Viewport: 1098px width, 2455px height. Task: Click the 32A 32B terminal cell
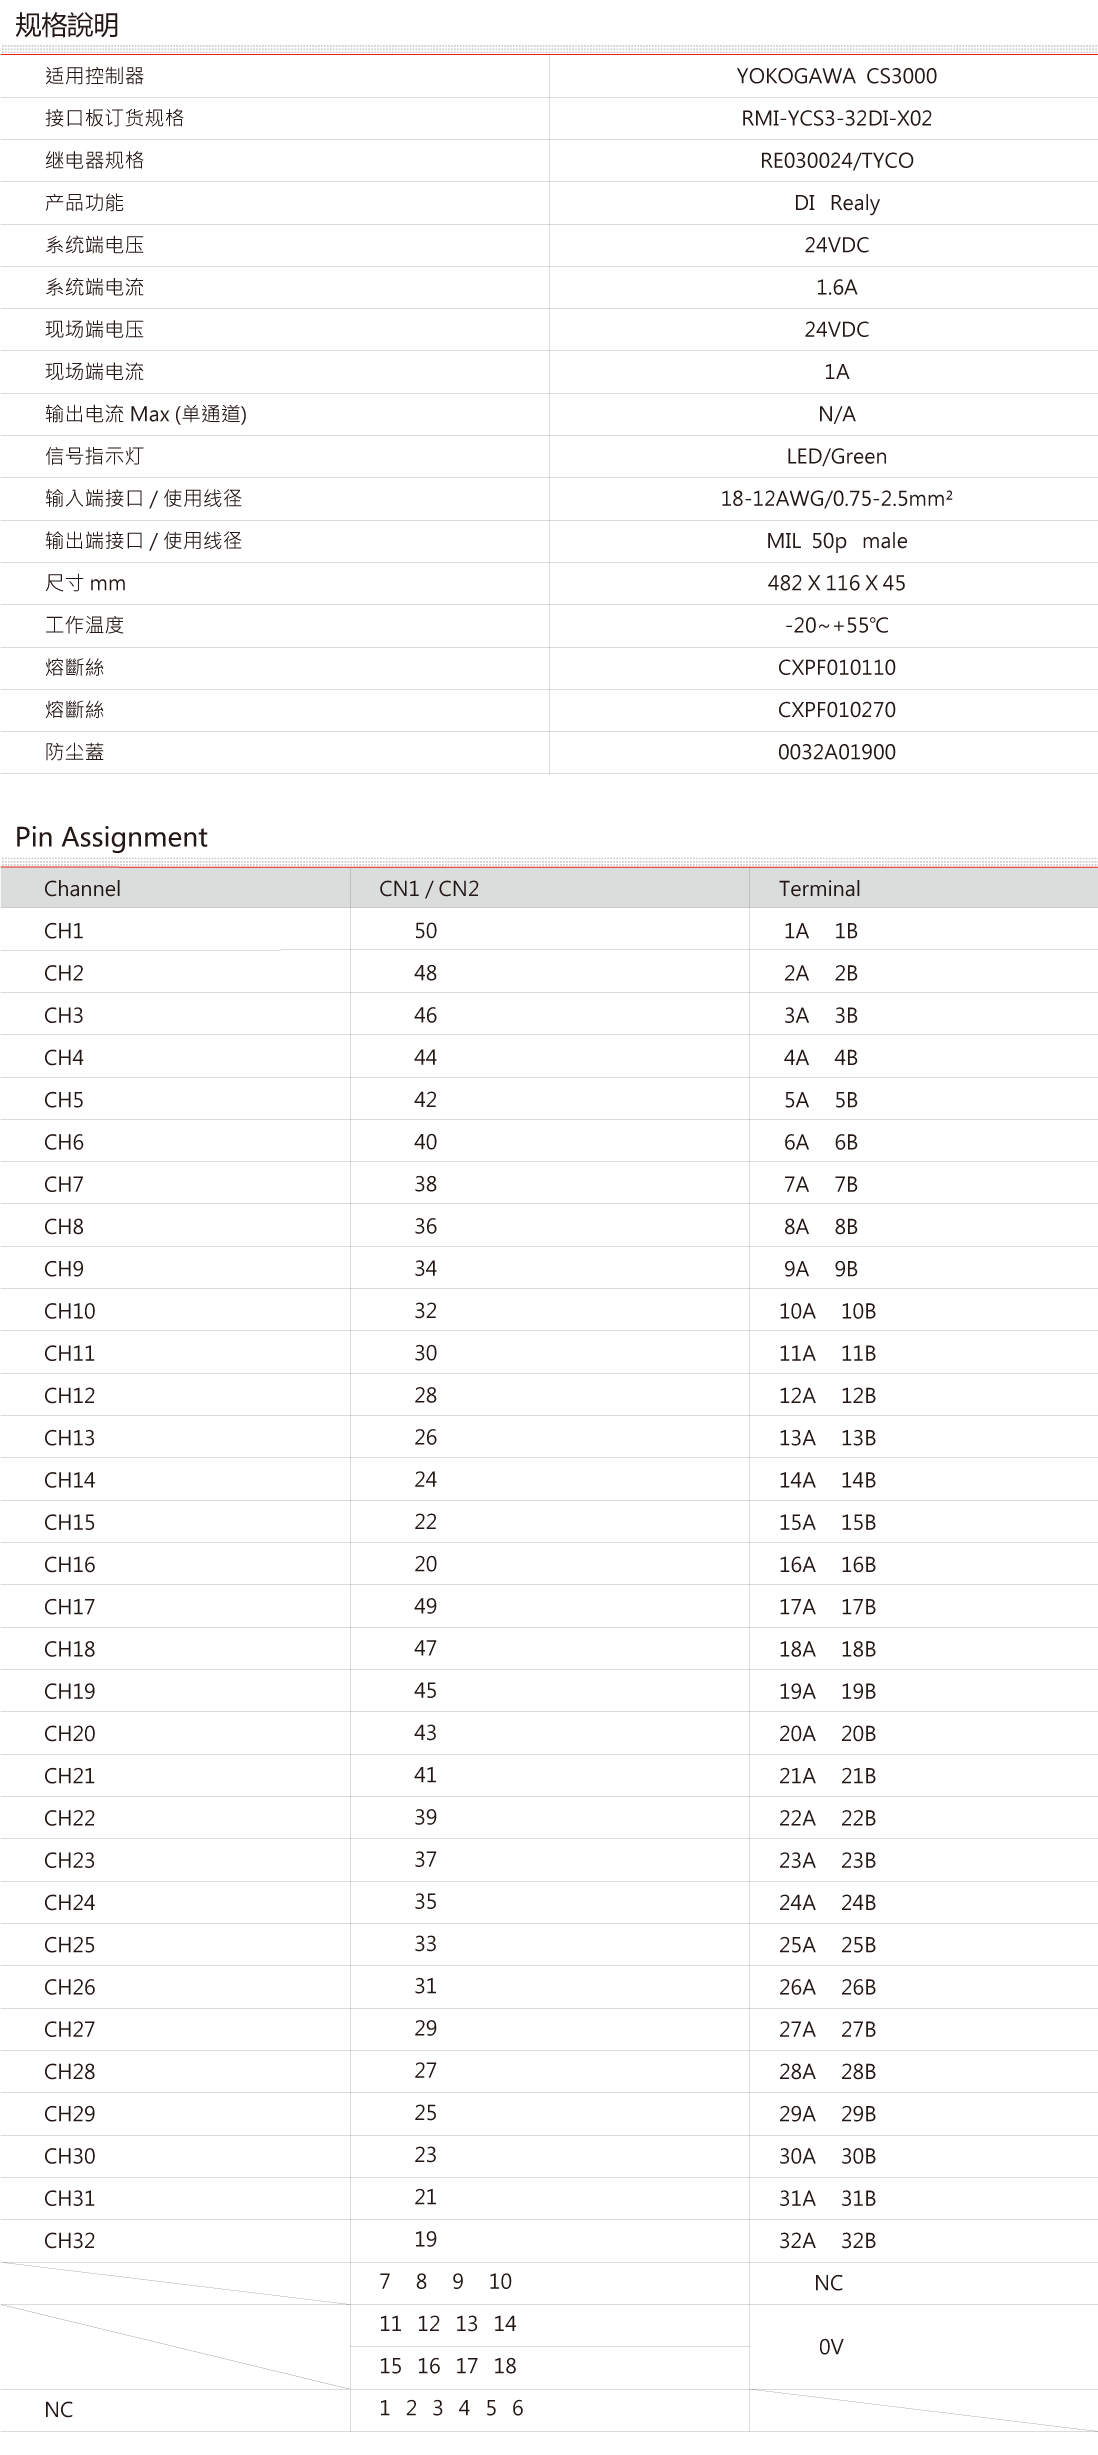click(x=827, y=2240)
